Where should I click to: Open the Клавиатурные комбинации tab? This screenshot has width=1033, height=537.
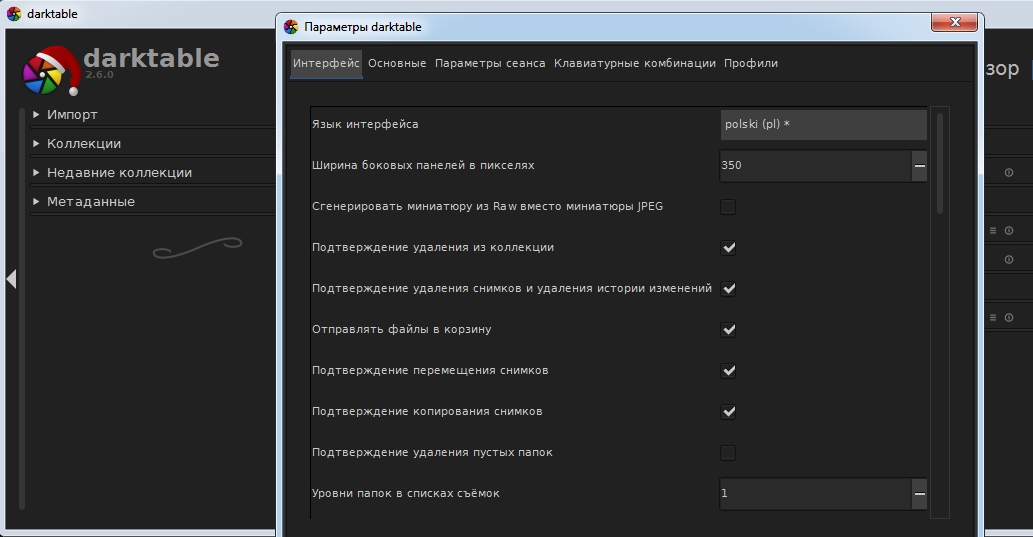pos(634,63)
